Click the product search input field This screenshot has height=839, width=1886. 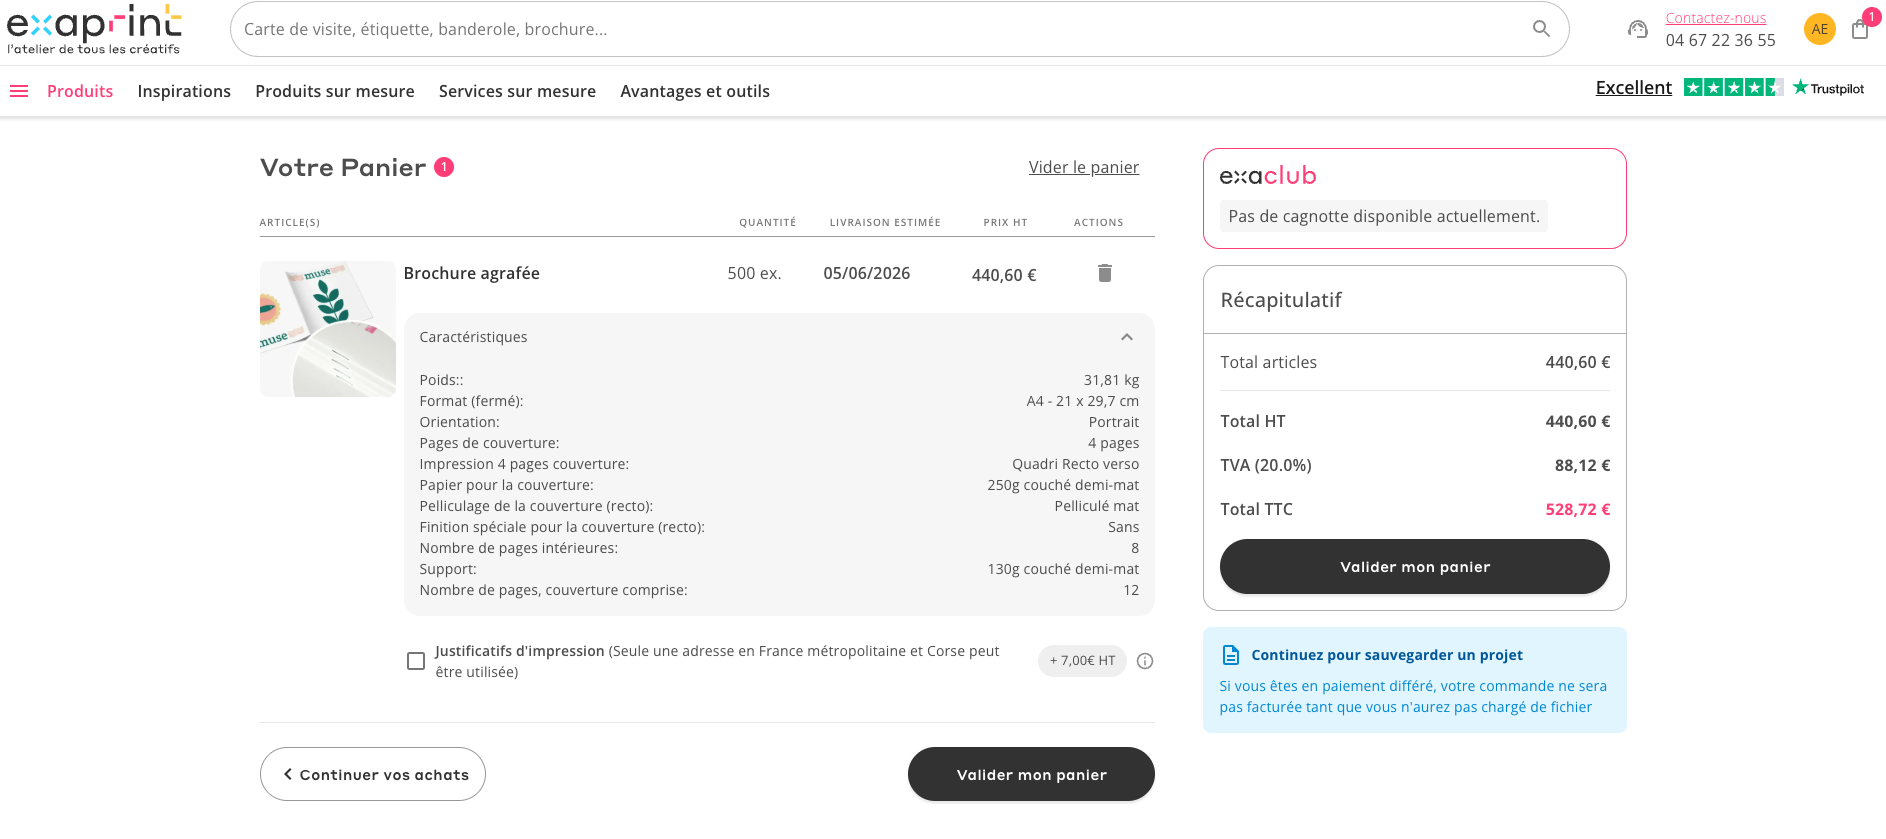[x=880, y=29]
